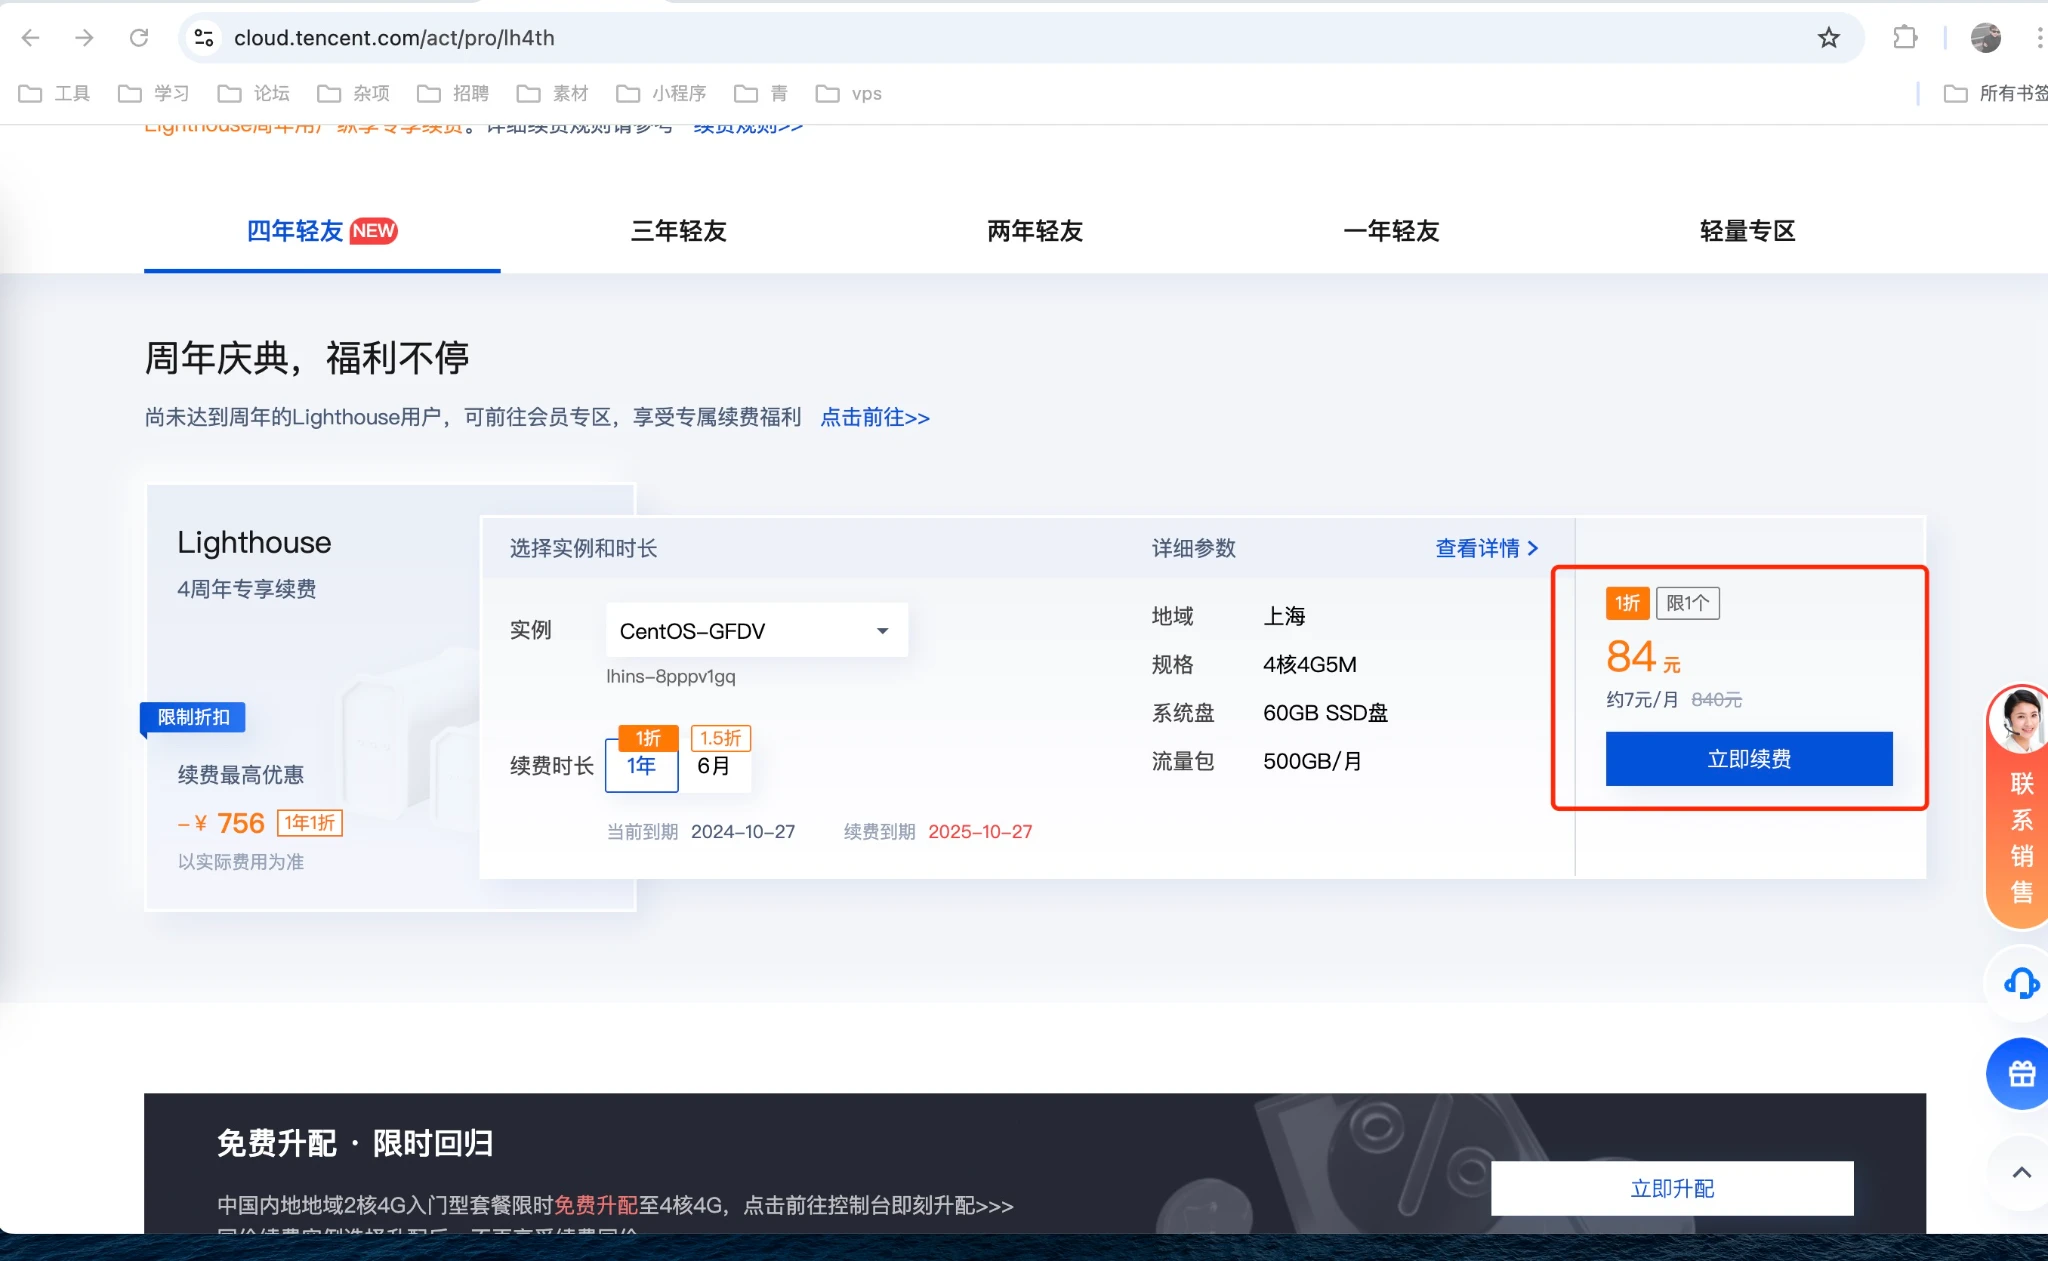Open the headset customer service icon
The image size is (2048, 1261).
pyautogui.click(x=2020, y=984)
